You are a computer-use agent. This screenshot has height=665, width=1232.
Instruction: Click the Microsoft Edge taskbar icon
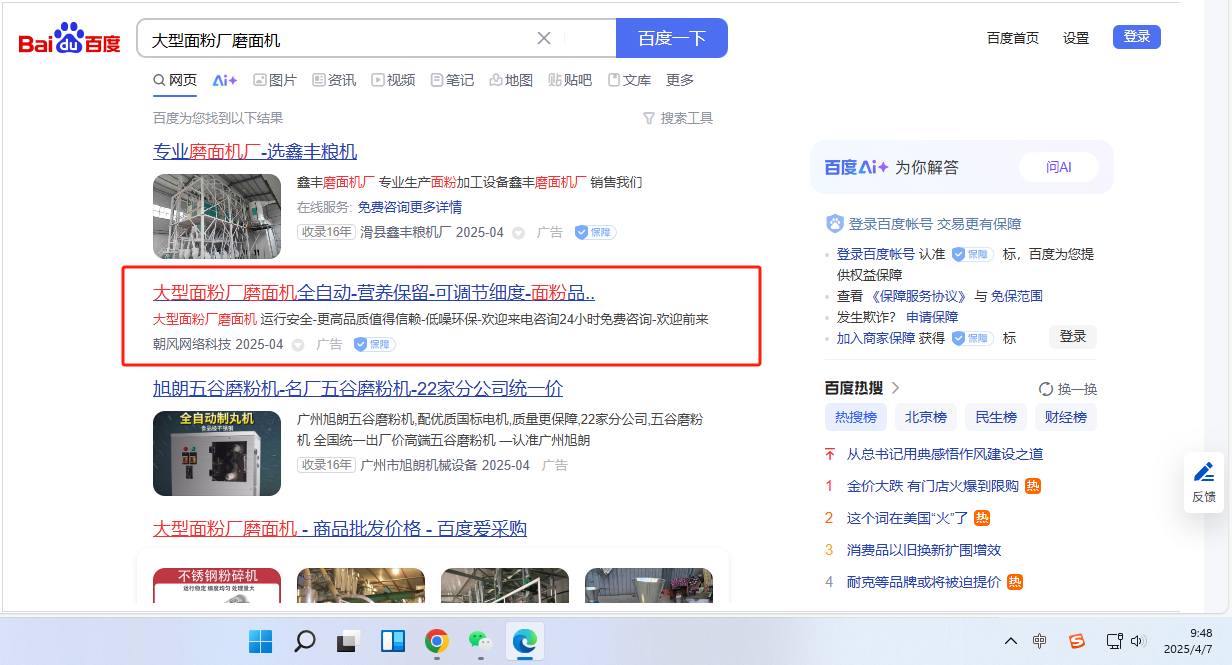tap(524, 641)
